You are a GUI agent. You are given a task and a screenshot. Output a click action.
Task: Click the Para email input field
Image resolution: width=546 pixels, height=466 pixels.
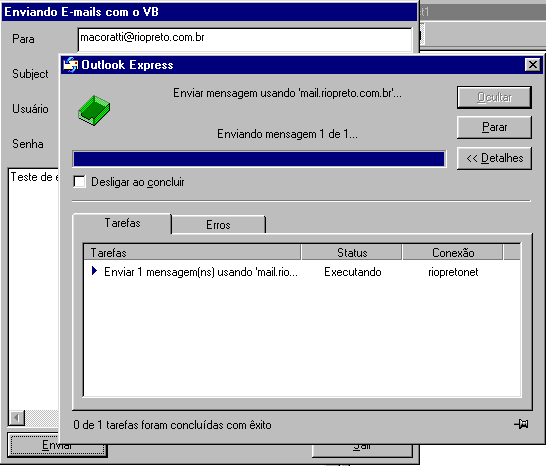pyautogui.click(x=245, y=40)
